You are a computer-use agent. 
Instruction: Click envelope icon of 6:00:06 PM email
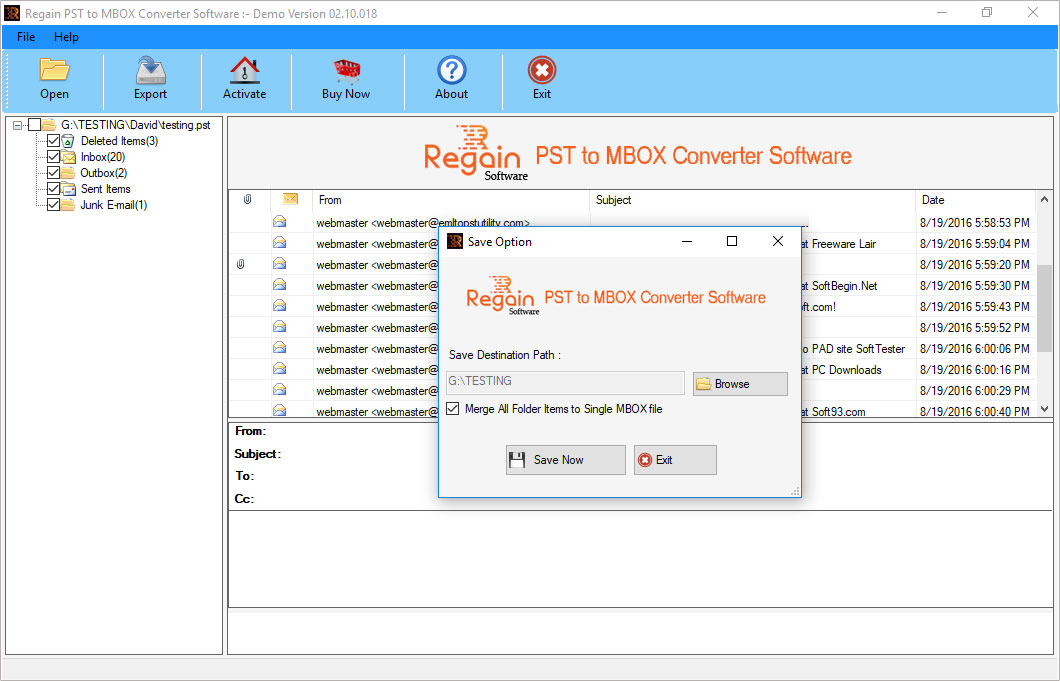click(279, 348)
